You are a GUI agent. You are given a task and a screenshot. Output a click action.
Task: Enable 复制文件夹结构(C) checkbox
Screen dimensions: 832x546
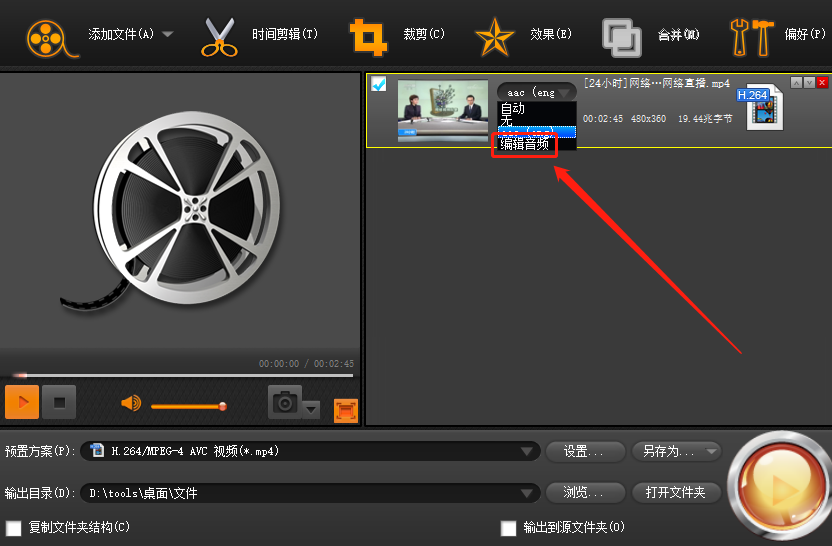click(x=14, y=528)
